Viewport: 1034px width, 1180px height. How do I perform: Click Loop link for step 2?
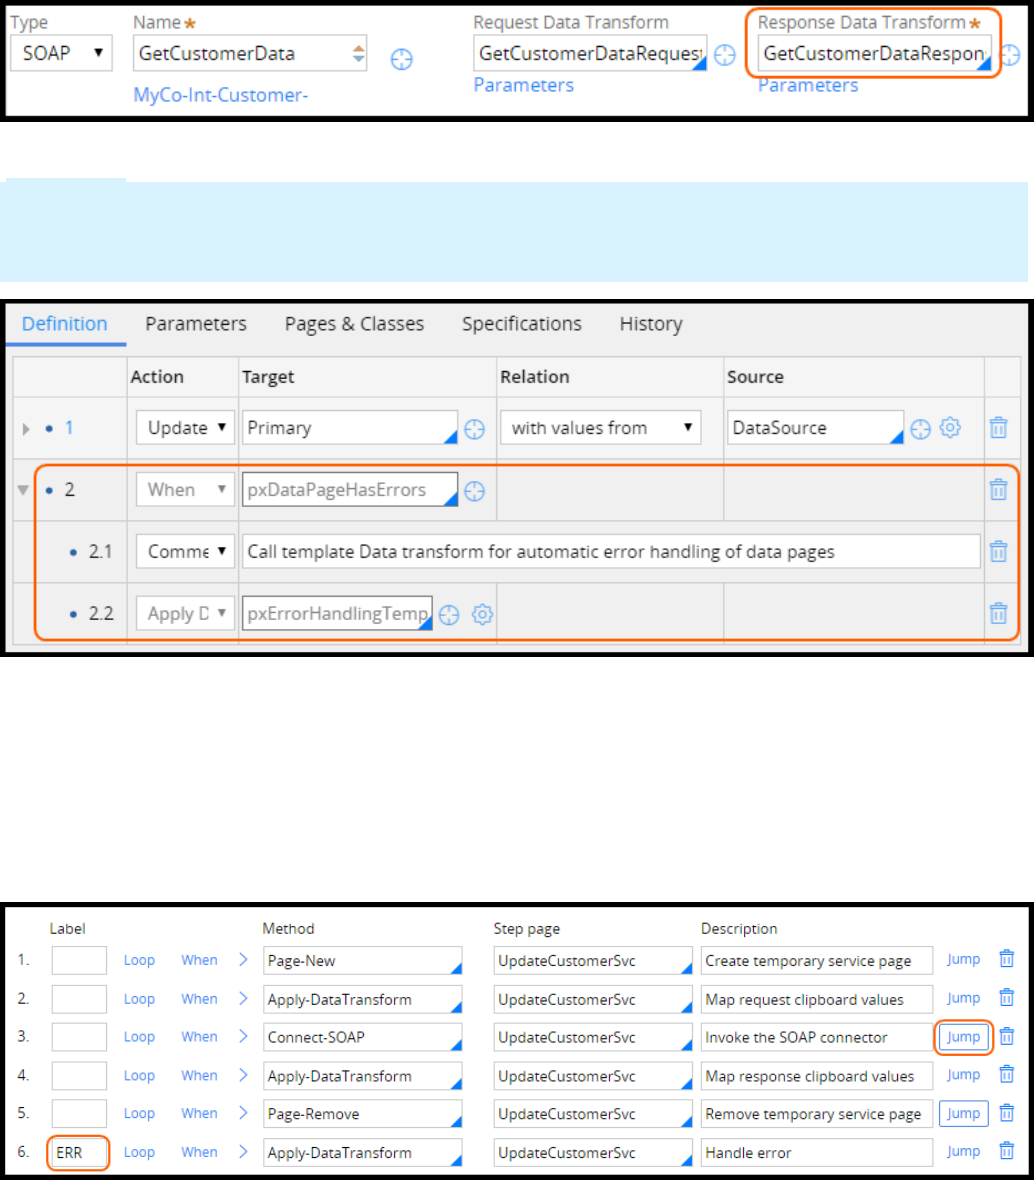139,999
